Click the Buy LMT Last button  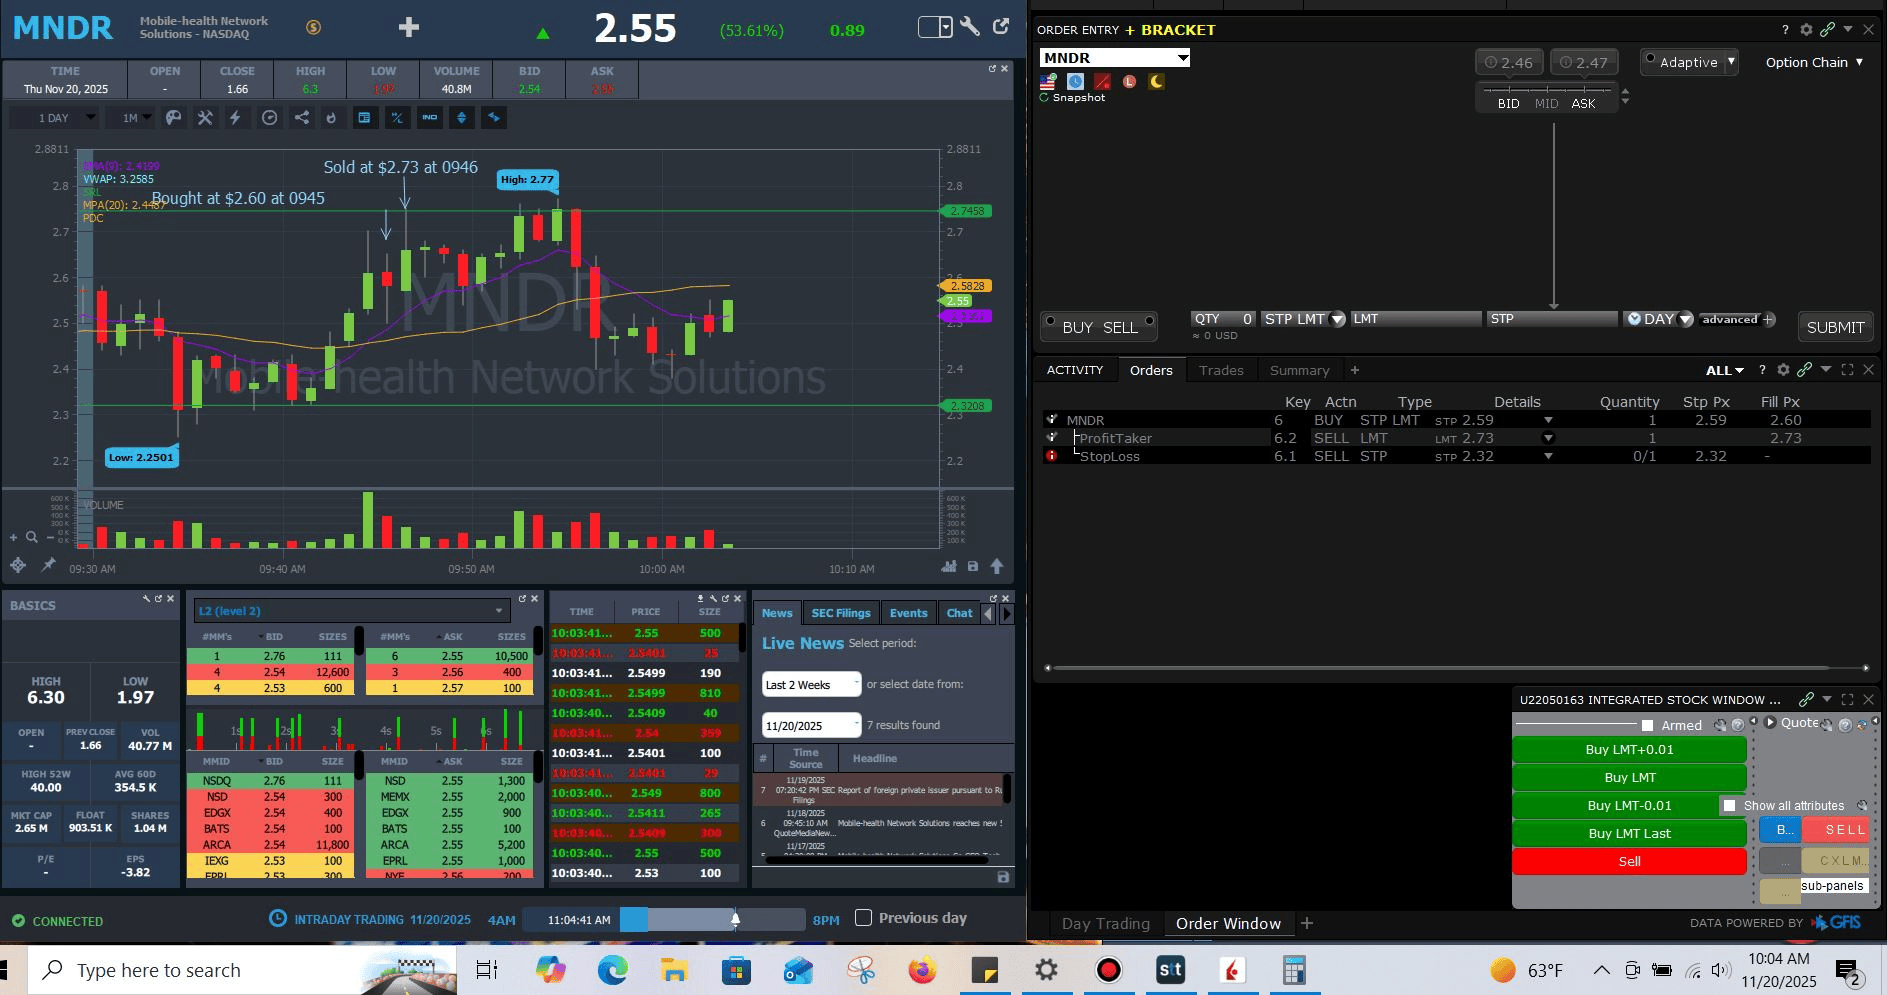[1629, 834]
